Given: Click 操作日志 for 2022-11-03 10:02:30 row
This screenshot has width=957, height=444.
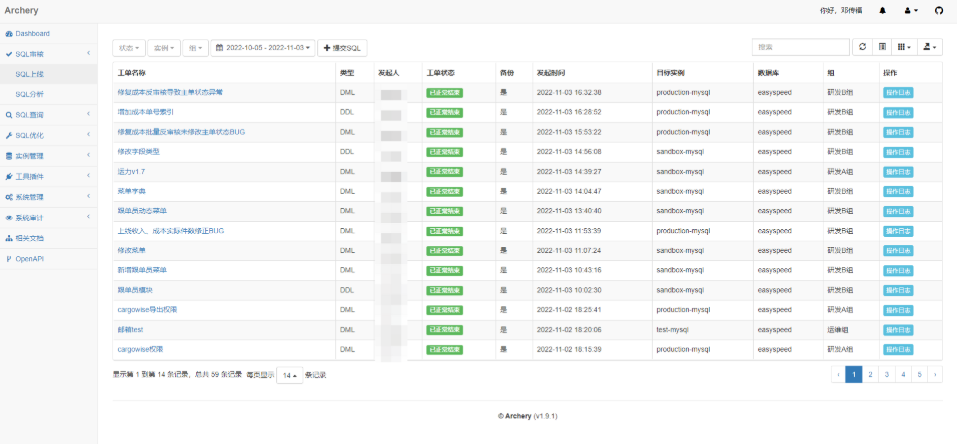Looking at the screenshot, I should tap(898, 290).
